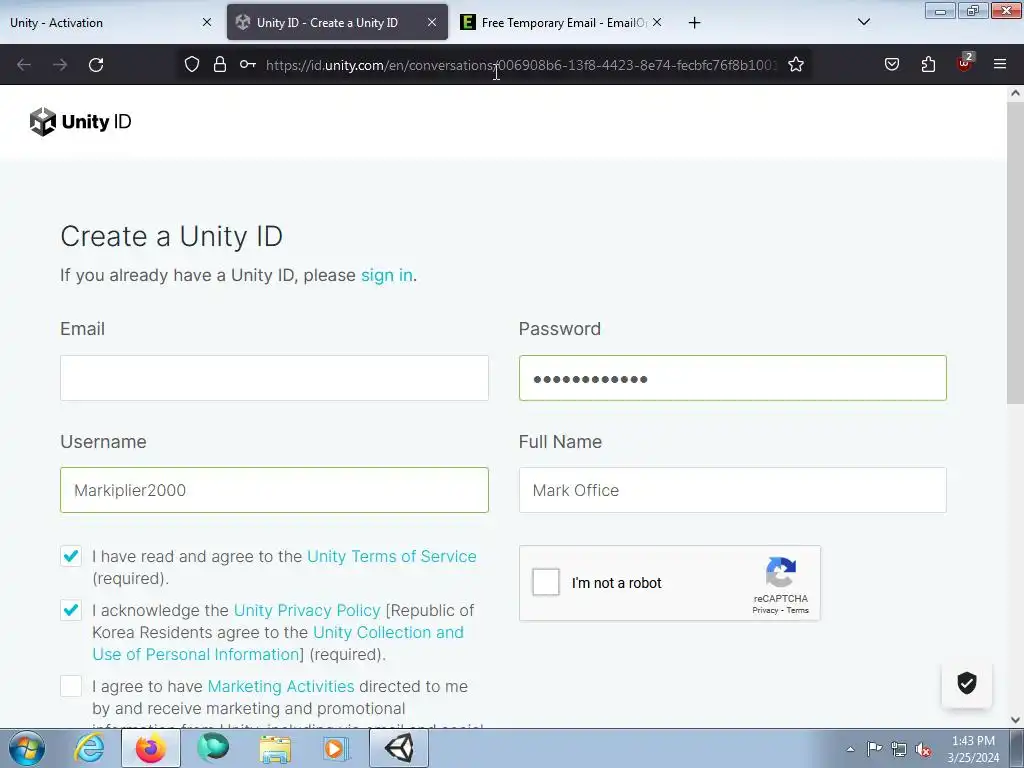Open Windows Explorer folder taskbar icon

click(275, 748)
